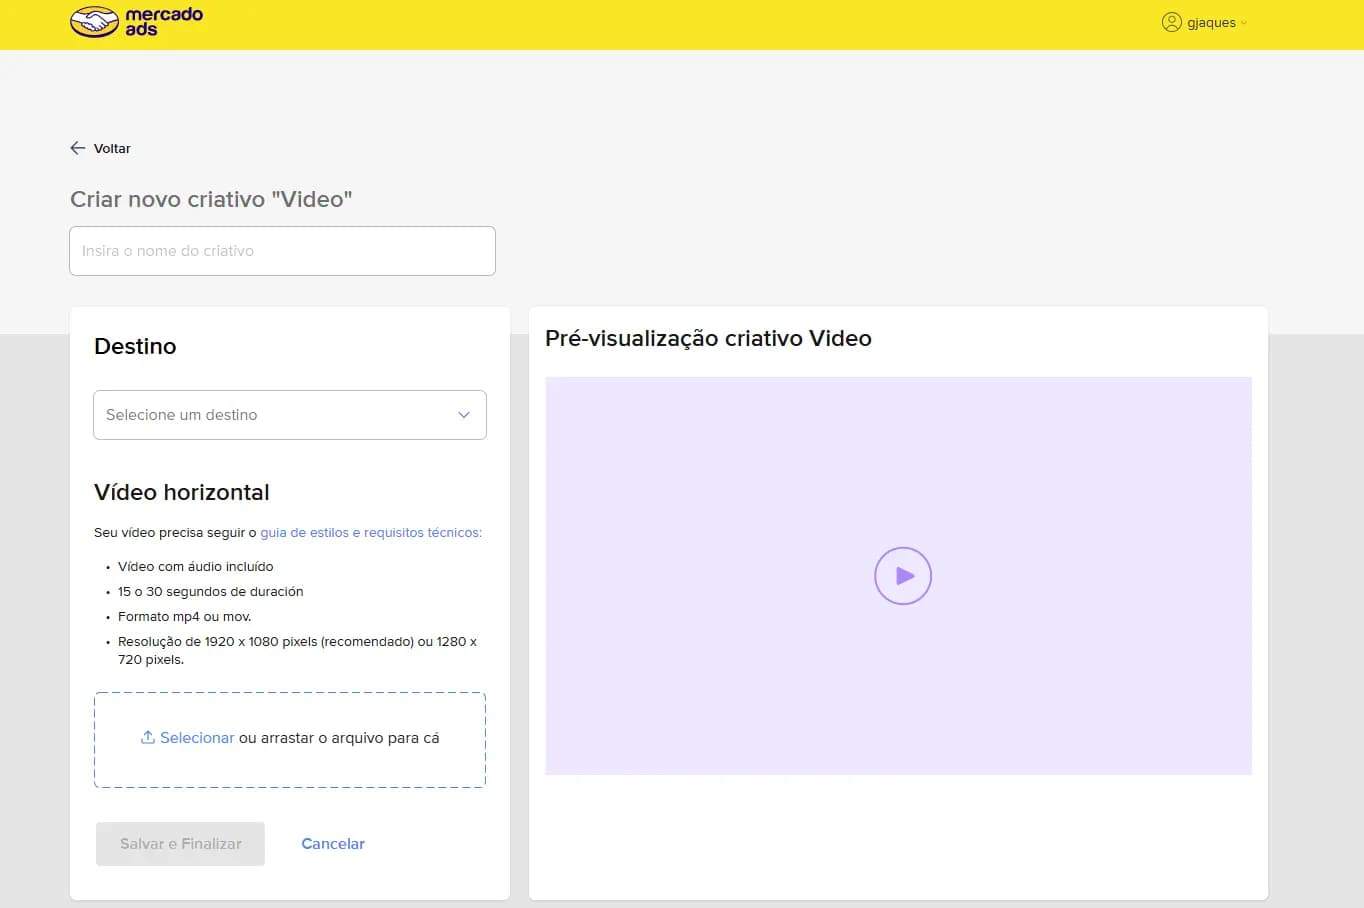Image resolution: width=1364 pixels, height=908 pixels.
Task: Open the gjaques username menu
Action: pyautogui.click(x=1211, y=23)
